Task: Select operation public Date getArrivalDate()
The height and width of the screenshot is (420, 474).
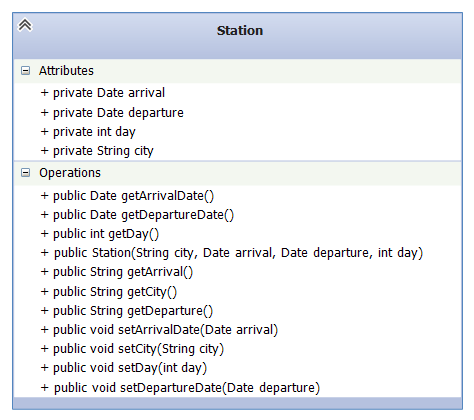Action: [127, 196]
